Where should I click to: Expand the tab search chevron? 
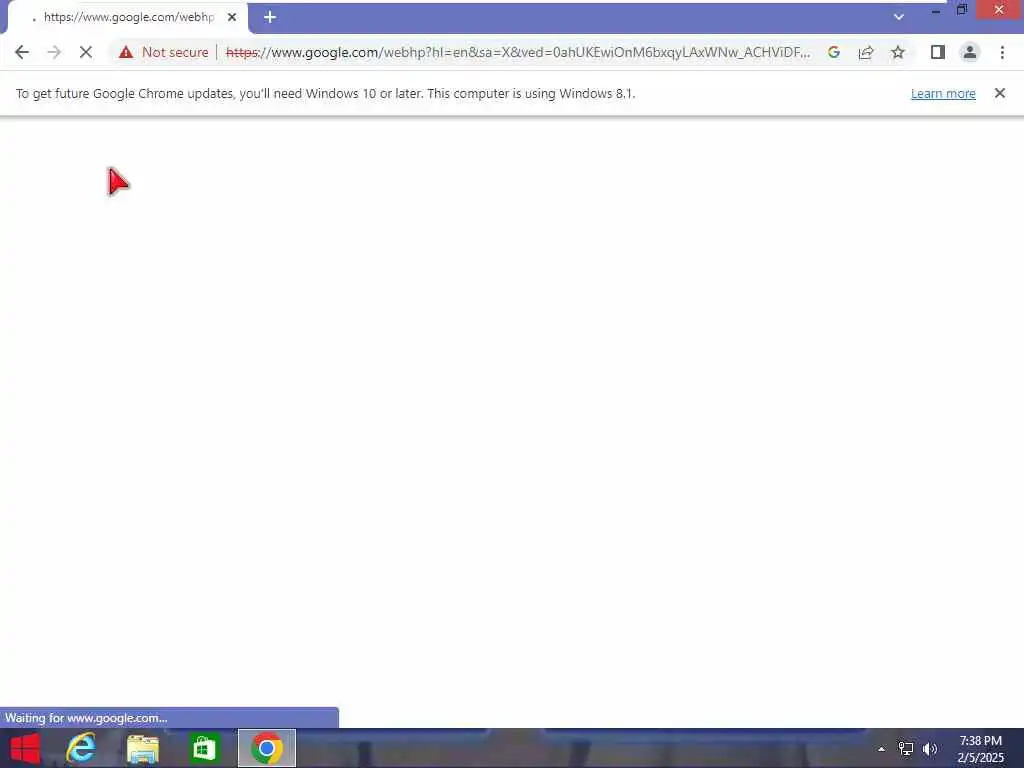pos(899,17)
